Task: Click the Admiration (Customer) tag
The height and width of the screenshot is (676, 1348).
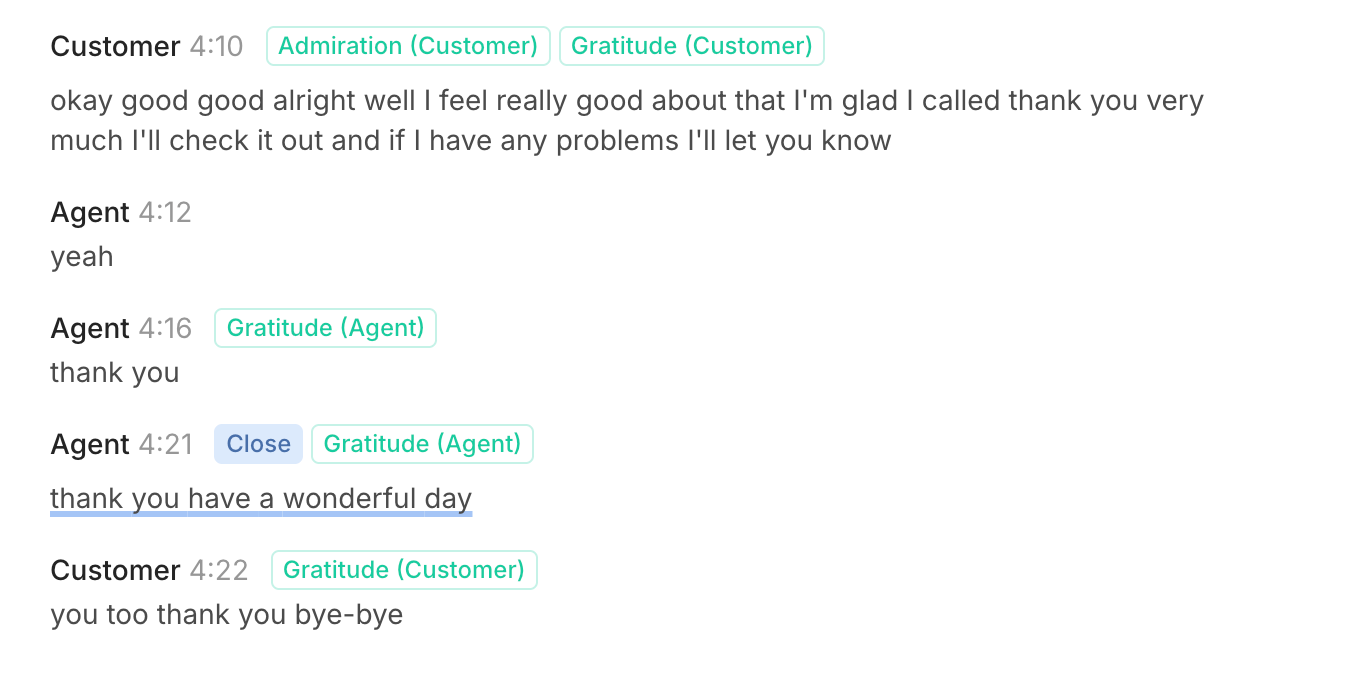Action: [408, 46]
